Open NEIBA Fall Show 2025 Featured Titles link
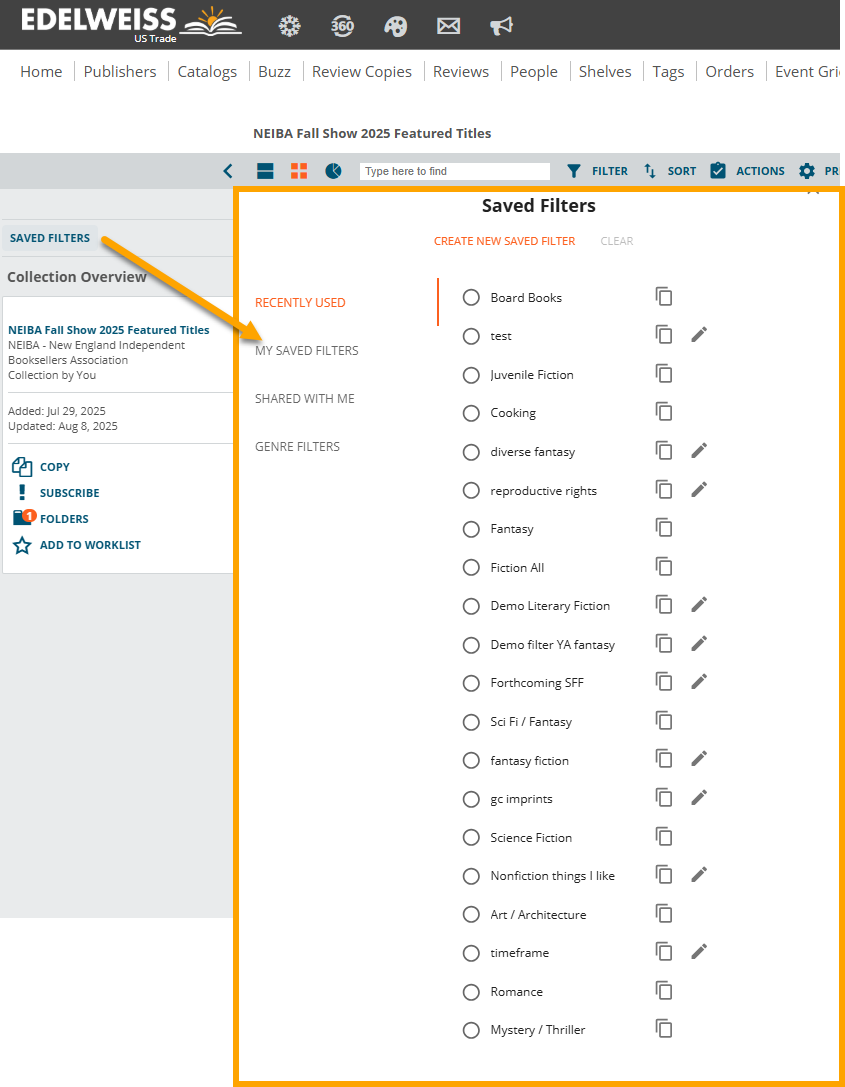 click(x=109, y=330)
